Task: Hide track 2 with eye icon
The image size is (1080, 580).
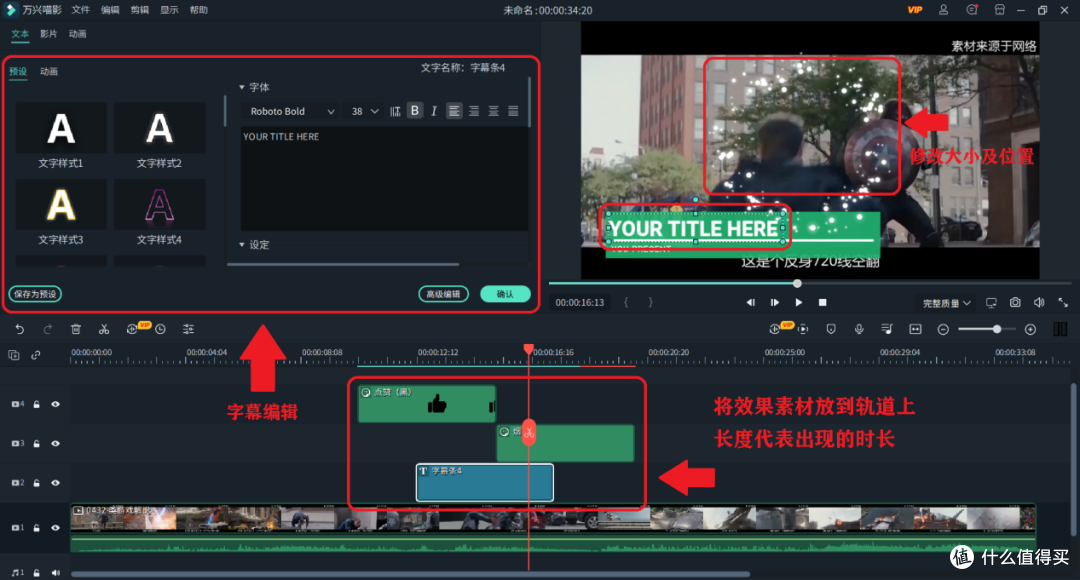Action: point(55,483)
